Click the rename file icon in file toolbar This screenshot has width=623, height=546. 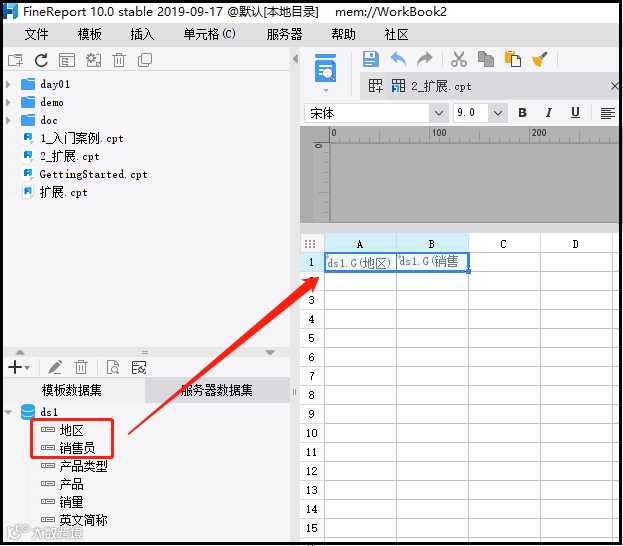67,60
